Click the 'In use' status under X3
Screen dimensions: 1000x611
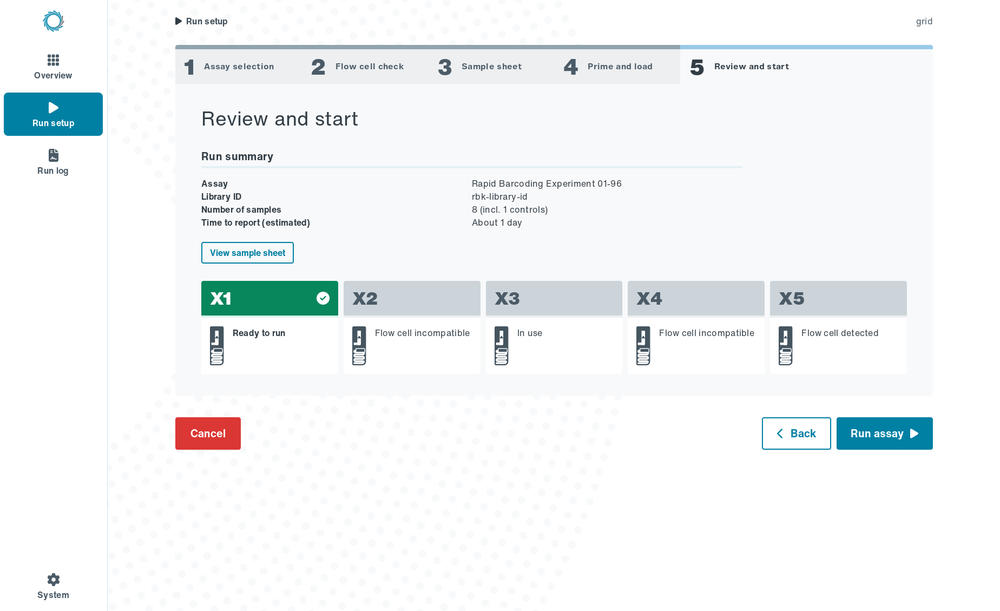(529, 333)
